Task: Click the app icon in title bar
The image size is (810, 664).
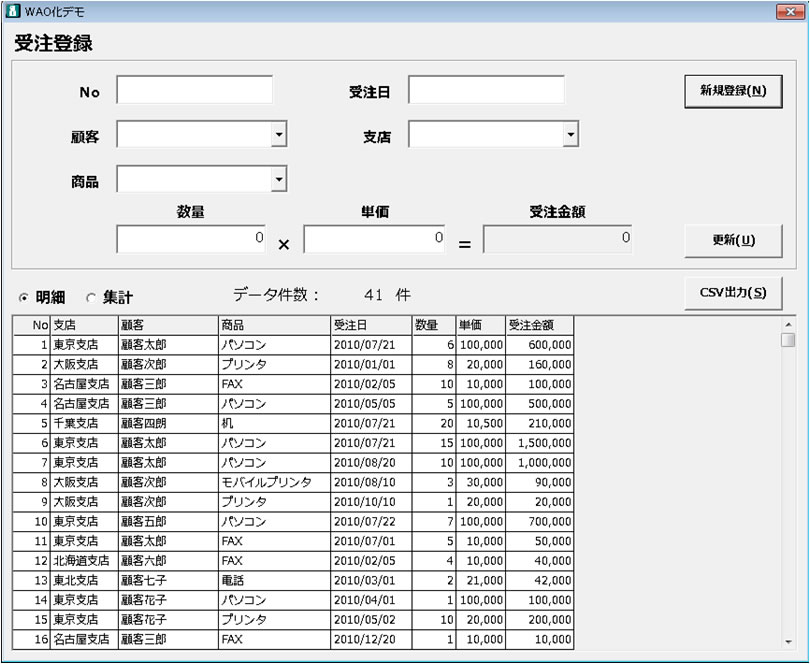Action: pos(13,11)
